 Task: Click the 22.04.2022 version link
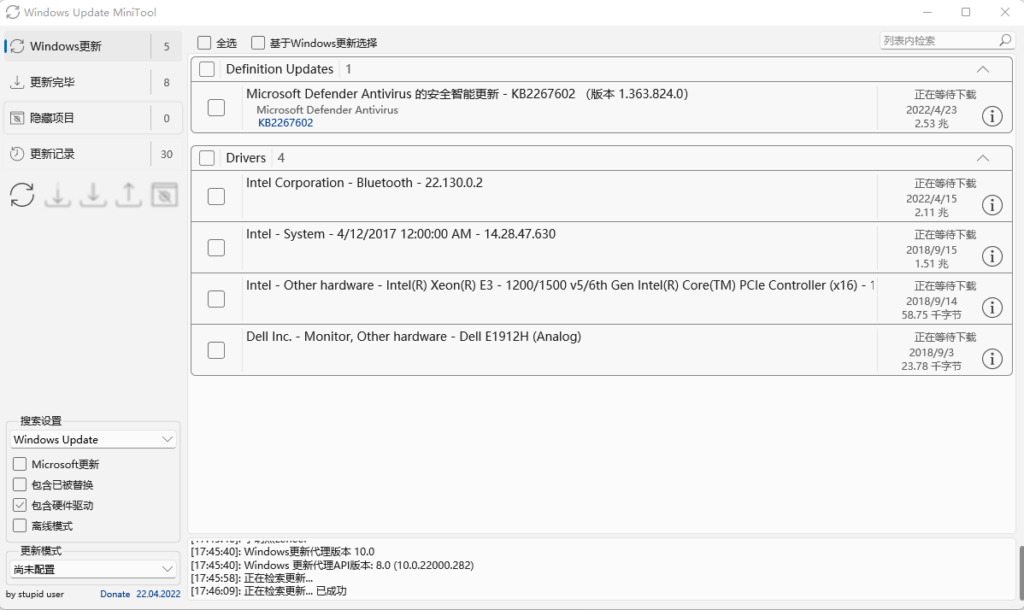pos(158,594)
